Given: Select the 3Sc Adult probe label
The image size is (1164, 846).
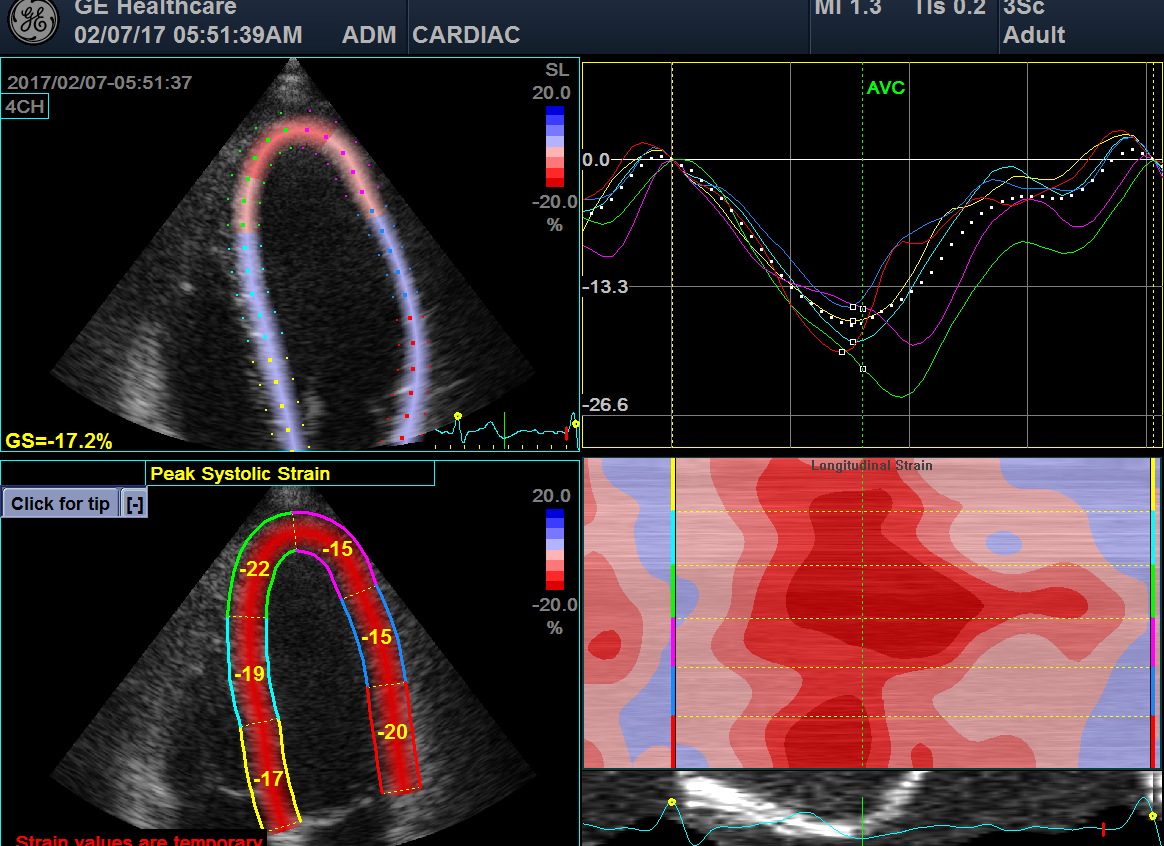Looking at the screenshot, I should tap(1034, 22).
